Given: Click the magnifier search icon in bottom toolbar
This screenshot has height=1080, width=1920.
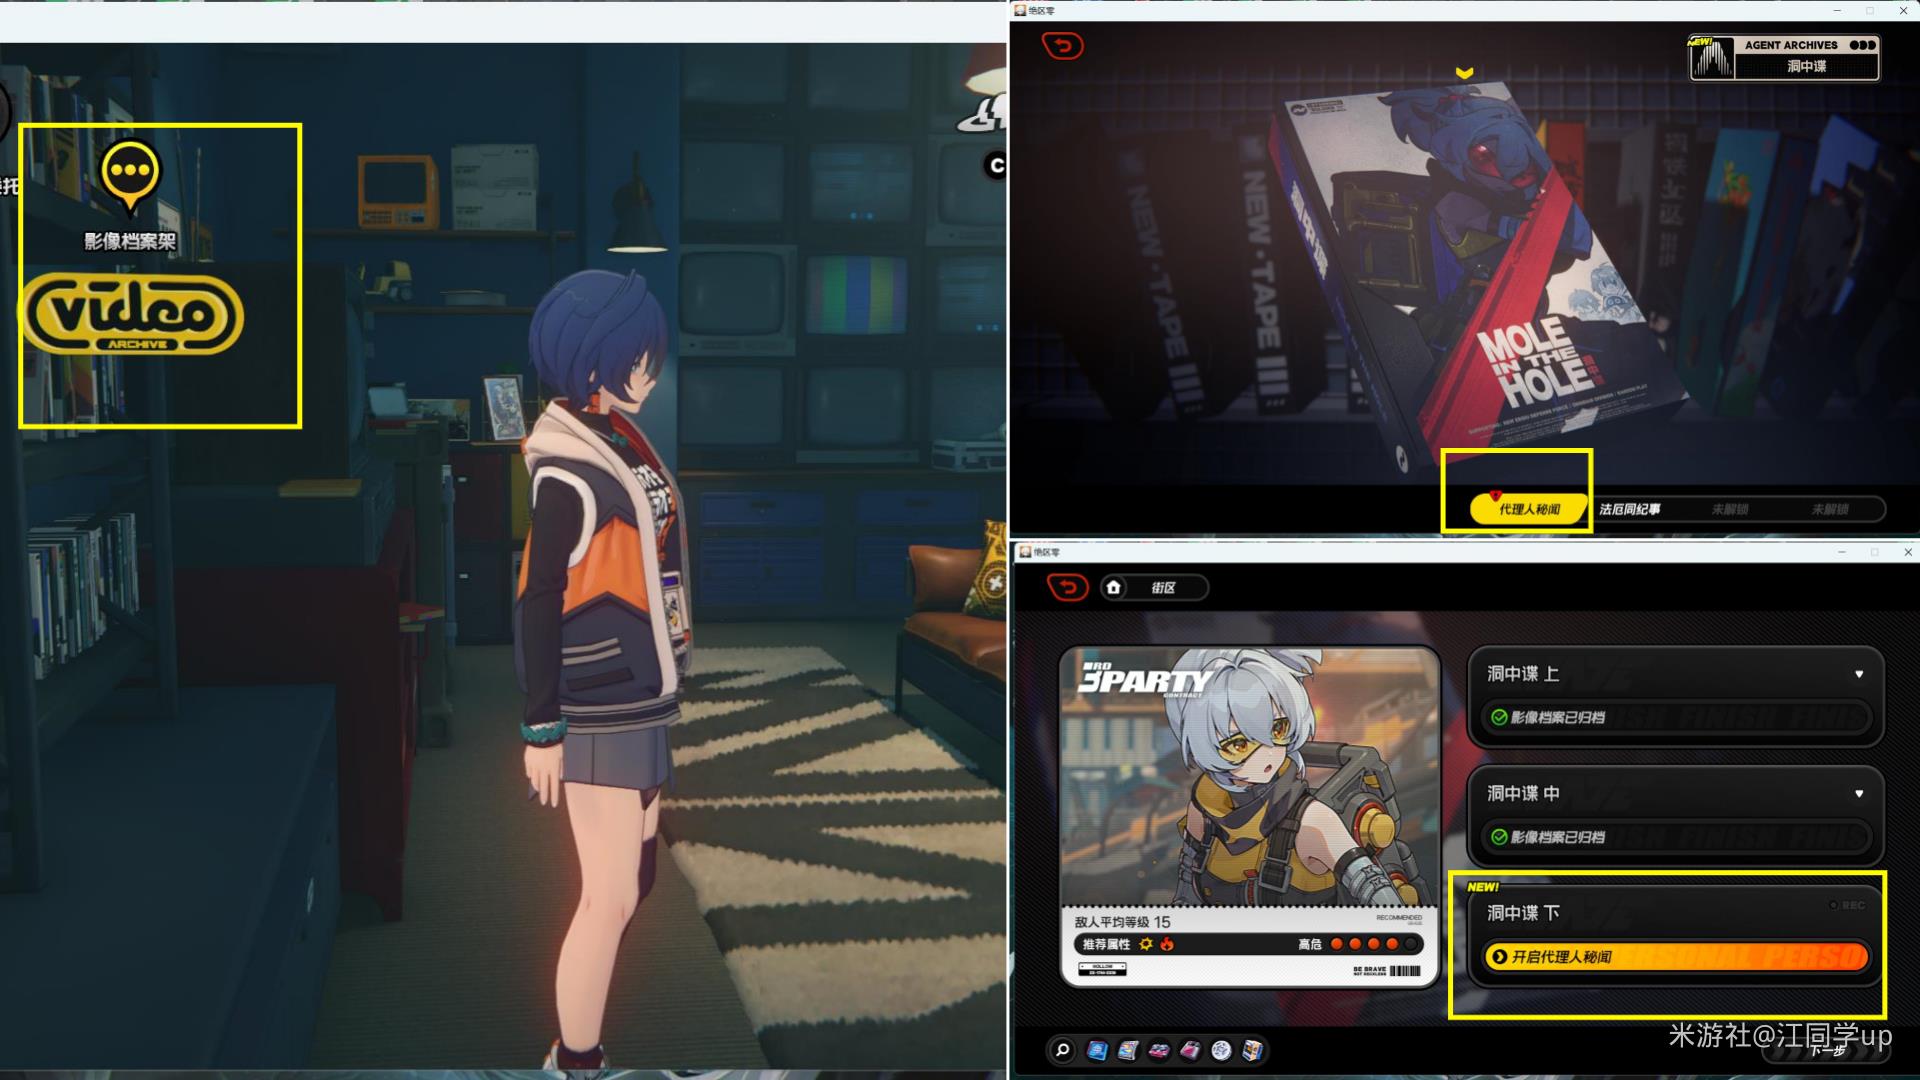Looking at the screenshot, I should (x=1063, y=1050).
